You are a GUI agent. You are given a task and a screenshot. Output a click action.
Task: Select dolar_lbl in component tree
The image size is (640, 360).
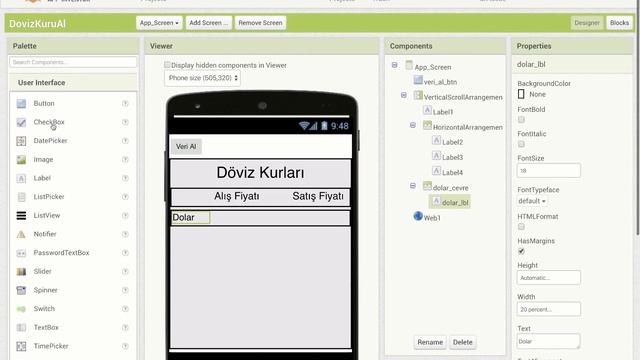(x=450, y=202)
